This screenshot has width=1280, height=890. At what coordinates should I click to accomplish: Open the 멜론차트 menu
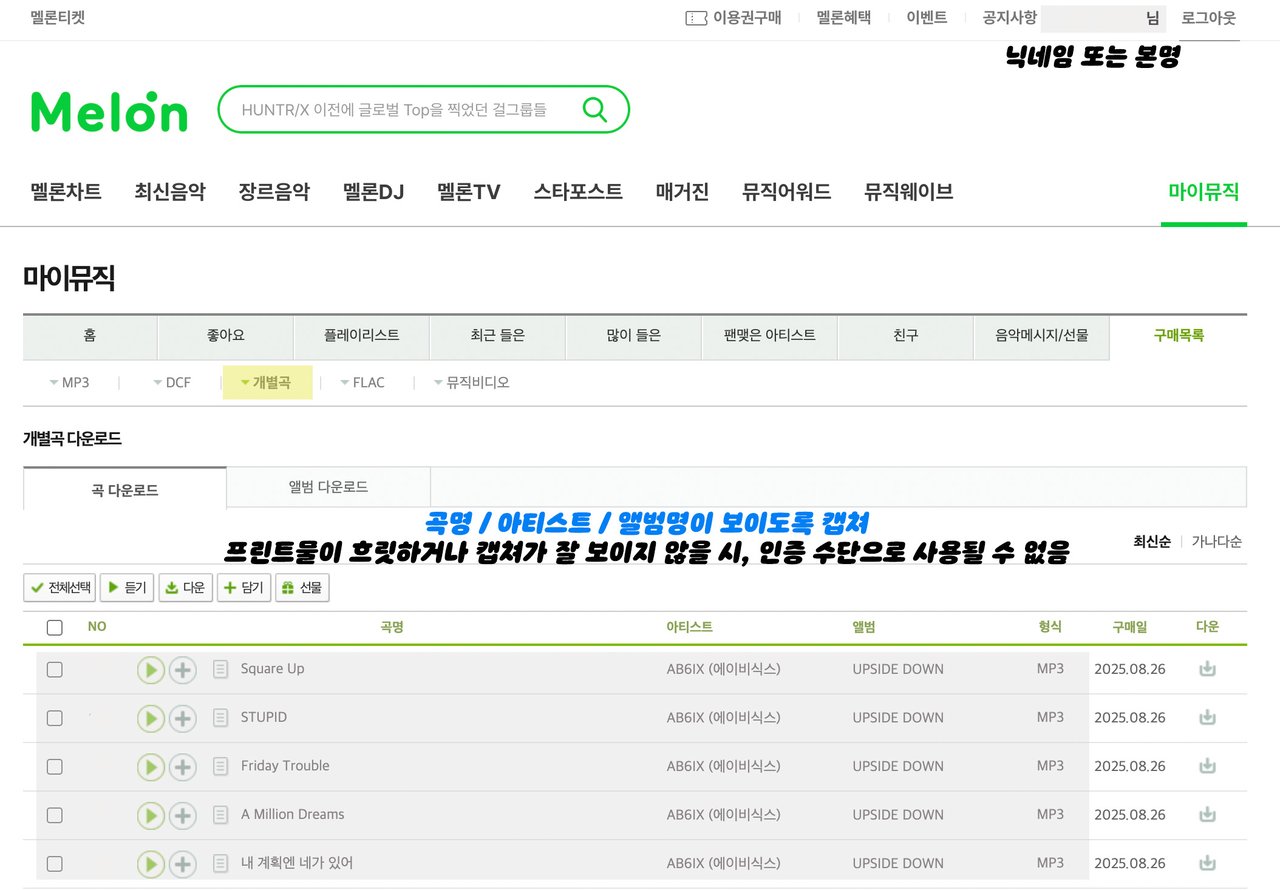point(66,192)
